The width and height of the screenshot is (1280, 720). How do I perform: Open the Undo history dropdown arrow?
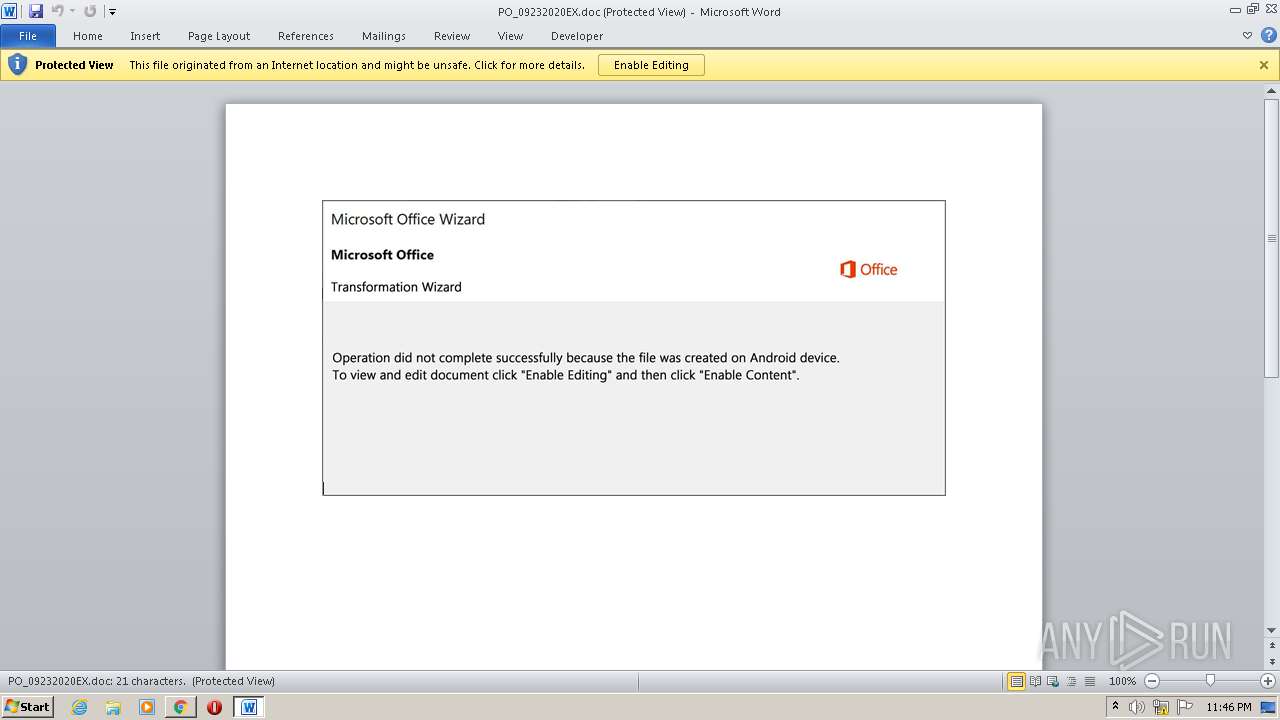[x=72, y=11]
